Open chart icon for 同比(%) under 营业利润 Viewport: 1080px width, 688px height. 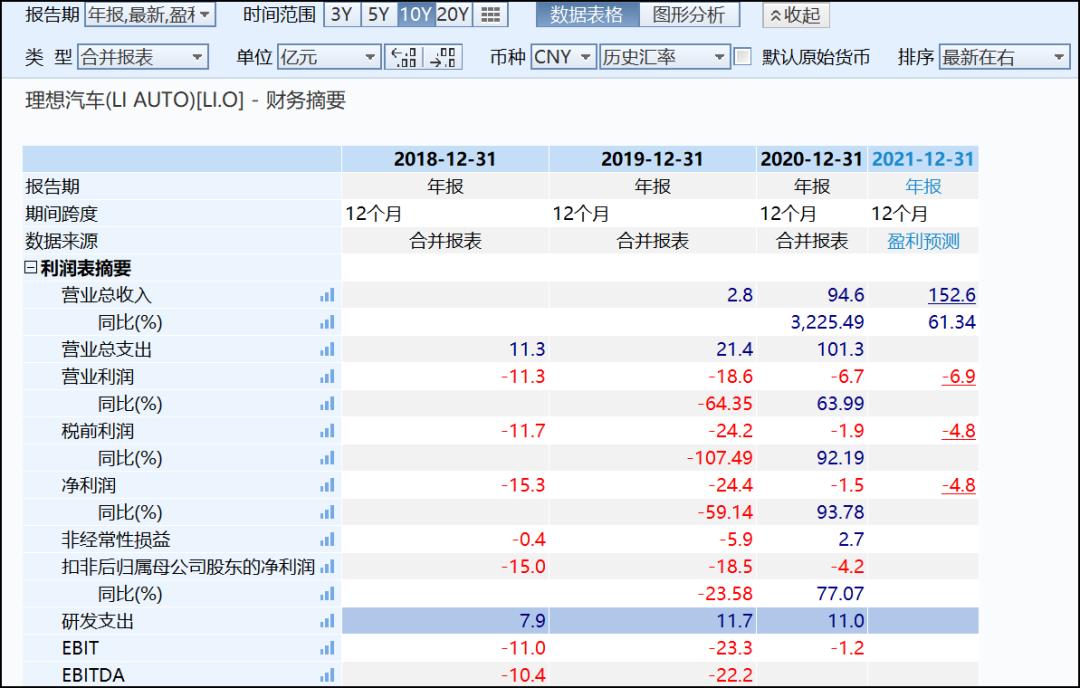[327, 404]
